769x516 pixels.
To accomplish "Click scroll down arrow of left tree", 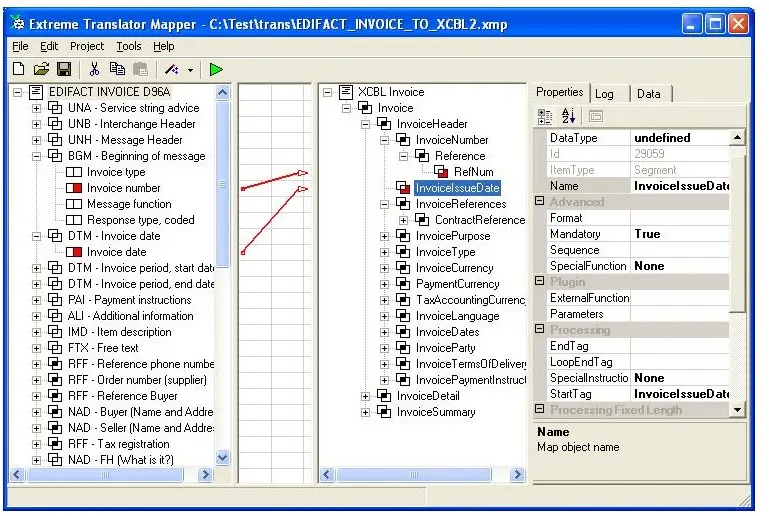I will [x=222, y=458].
